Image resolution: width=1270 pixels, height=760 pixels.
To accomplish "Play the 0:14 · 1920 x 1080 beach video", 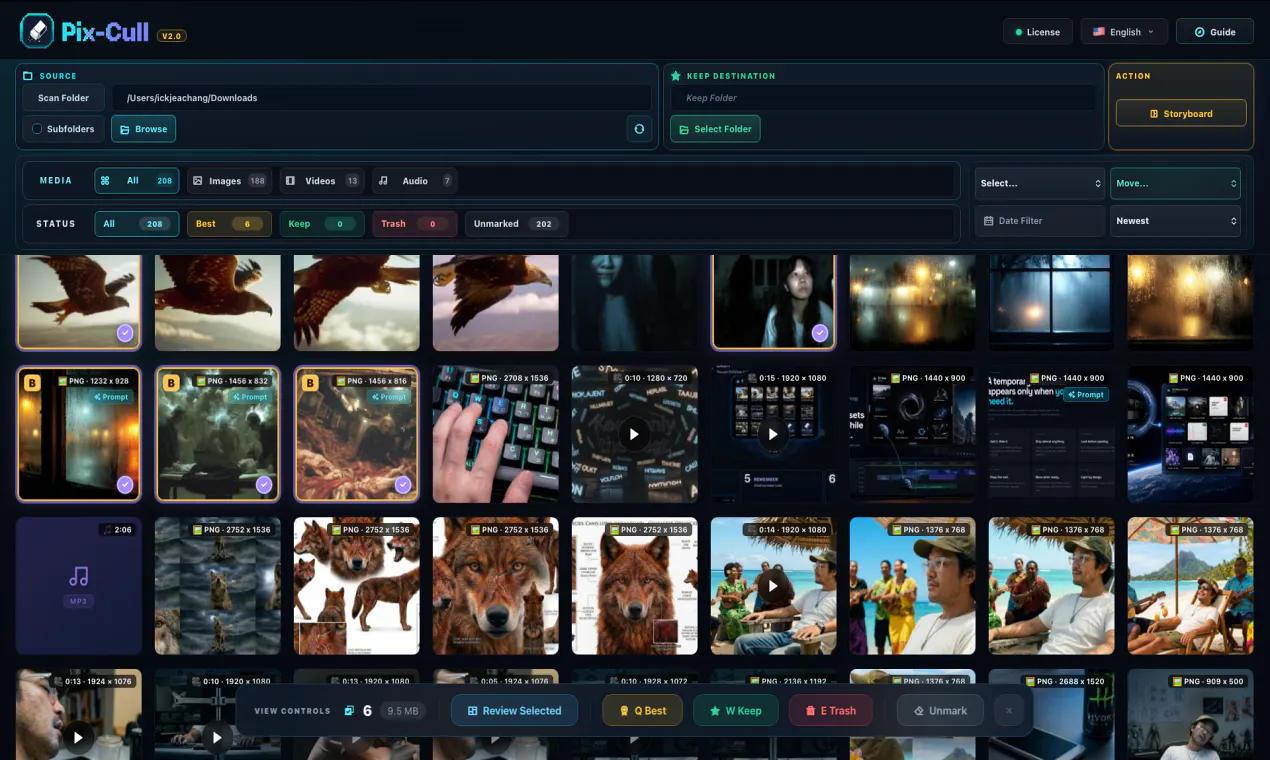I will pyautogui.click(x=773, y=586).
